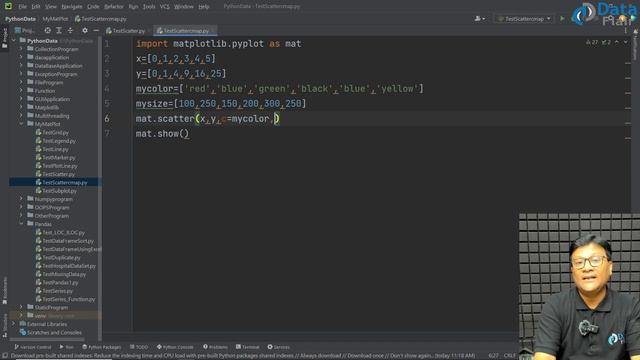Expand the Multithreading folder
Image resolution: width=640 pixels, height=360 pixels.
21,116
